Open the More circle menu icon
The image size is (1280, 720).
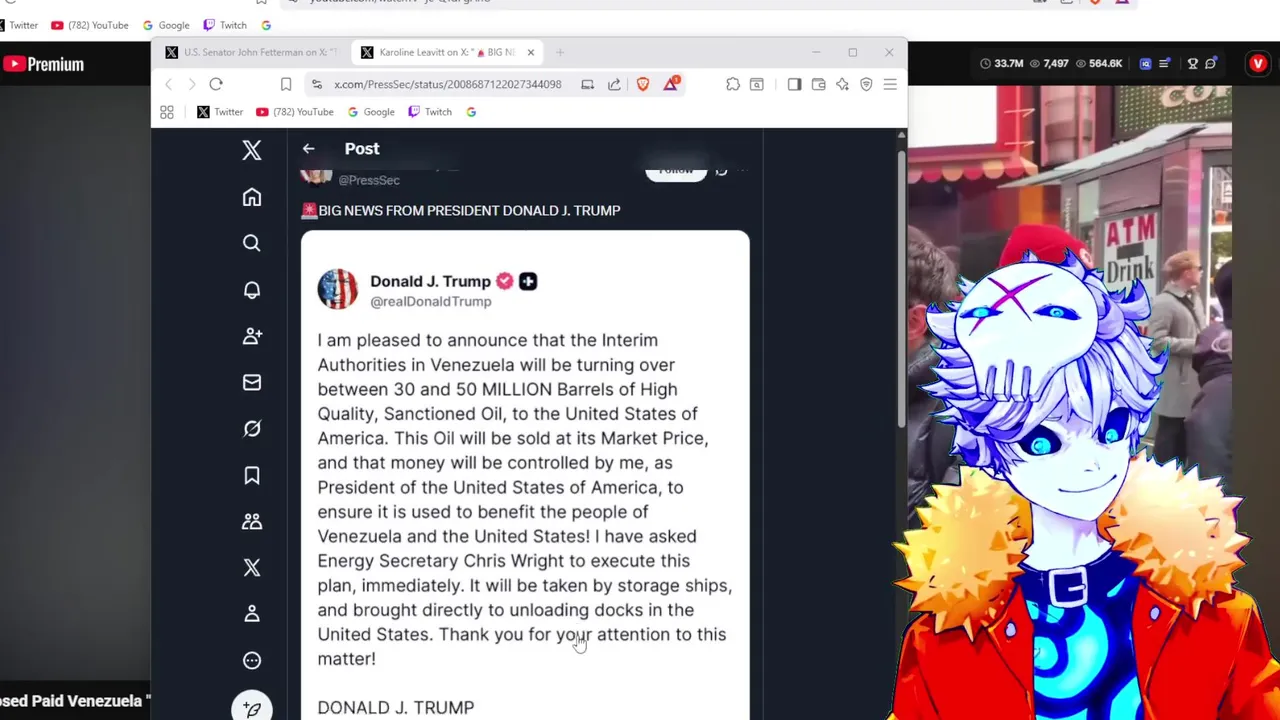pyautogui.click(x=252, y=660)
